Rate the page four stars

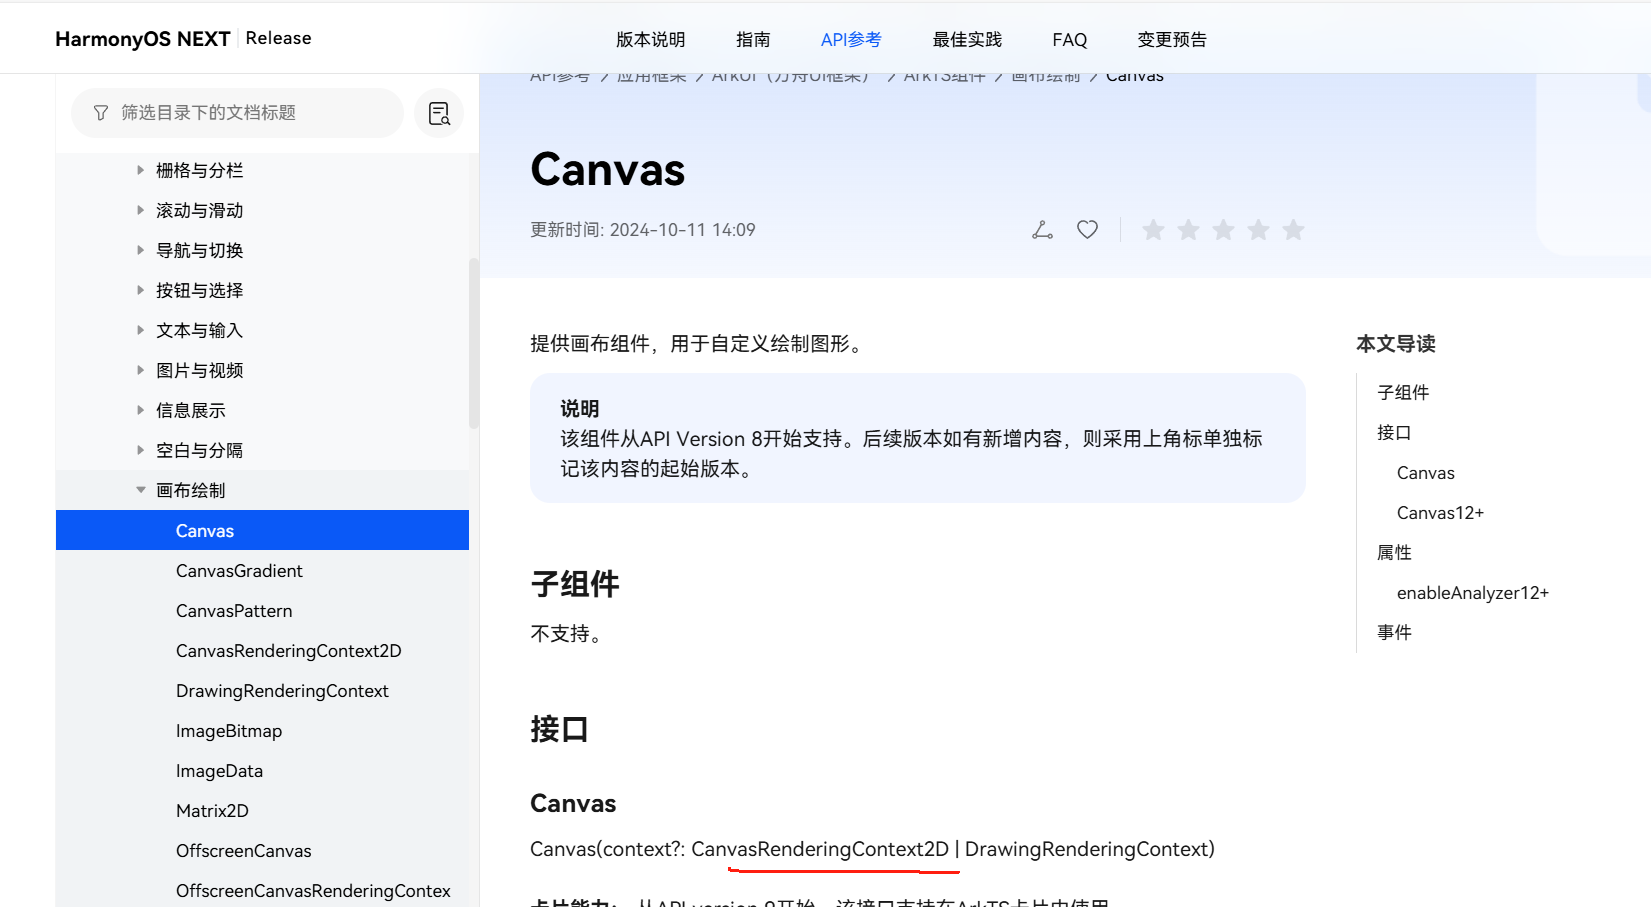coord(1258,230)
